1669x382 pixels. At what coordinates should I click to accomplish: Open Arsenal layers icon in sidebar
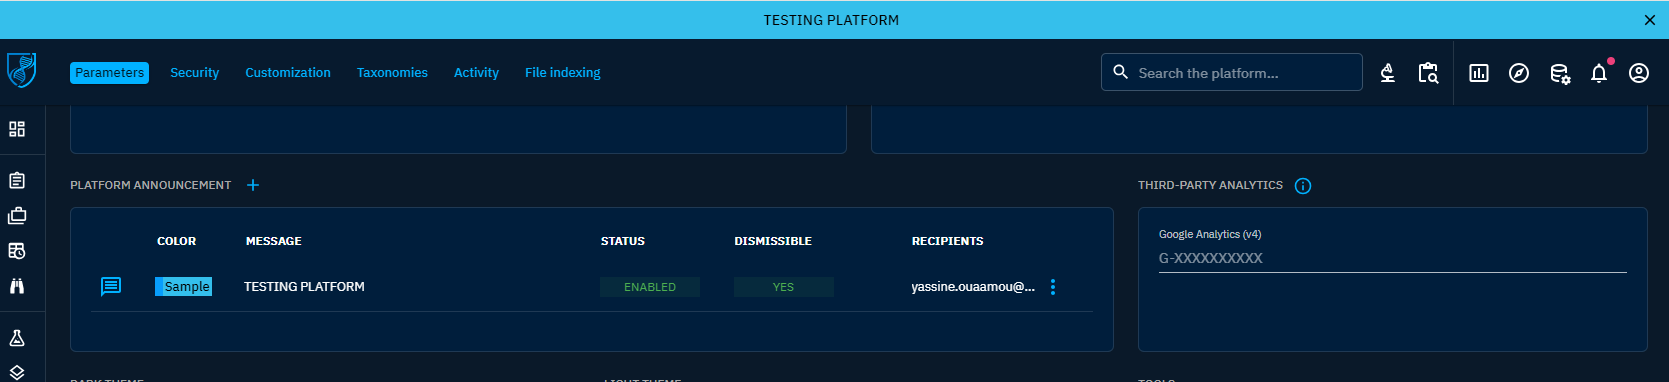17,372
